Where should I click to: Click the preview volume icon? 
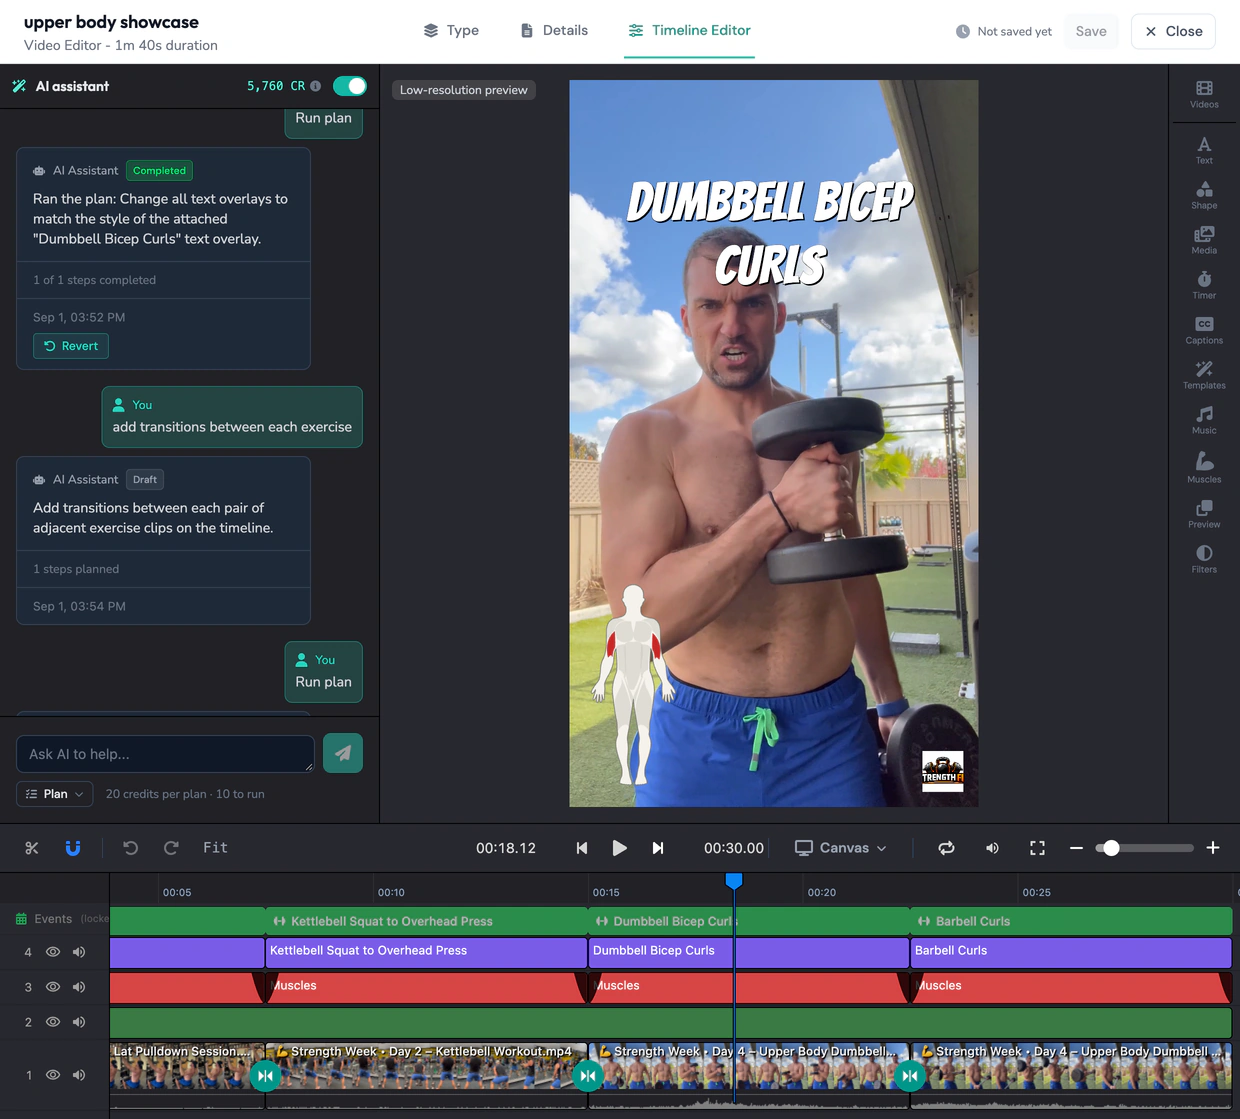(x=992, y=848)
